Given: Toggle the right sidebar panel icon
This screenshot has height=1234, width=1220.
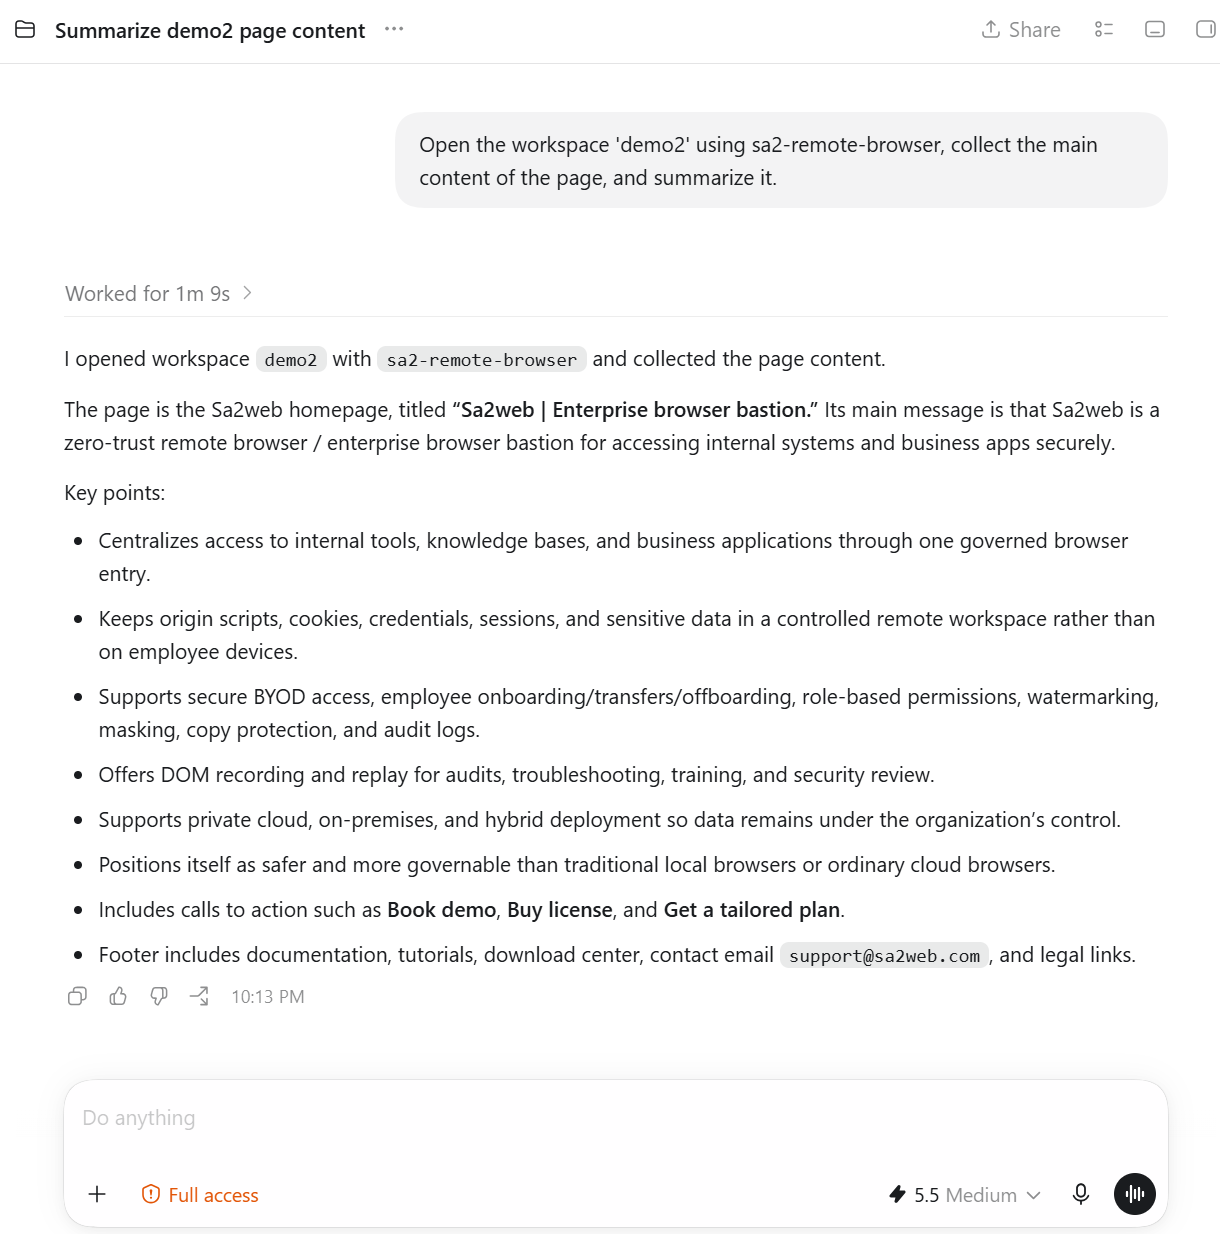Looking at the screenshot, I should [1206, 30].
